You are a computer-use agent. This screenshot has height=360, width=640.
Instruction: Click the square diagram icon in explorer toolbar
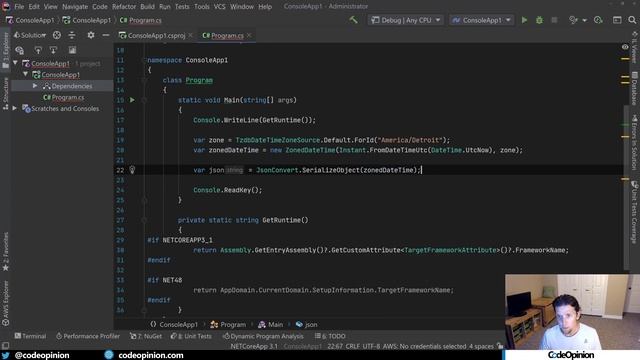[72, 50]
